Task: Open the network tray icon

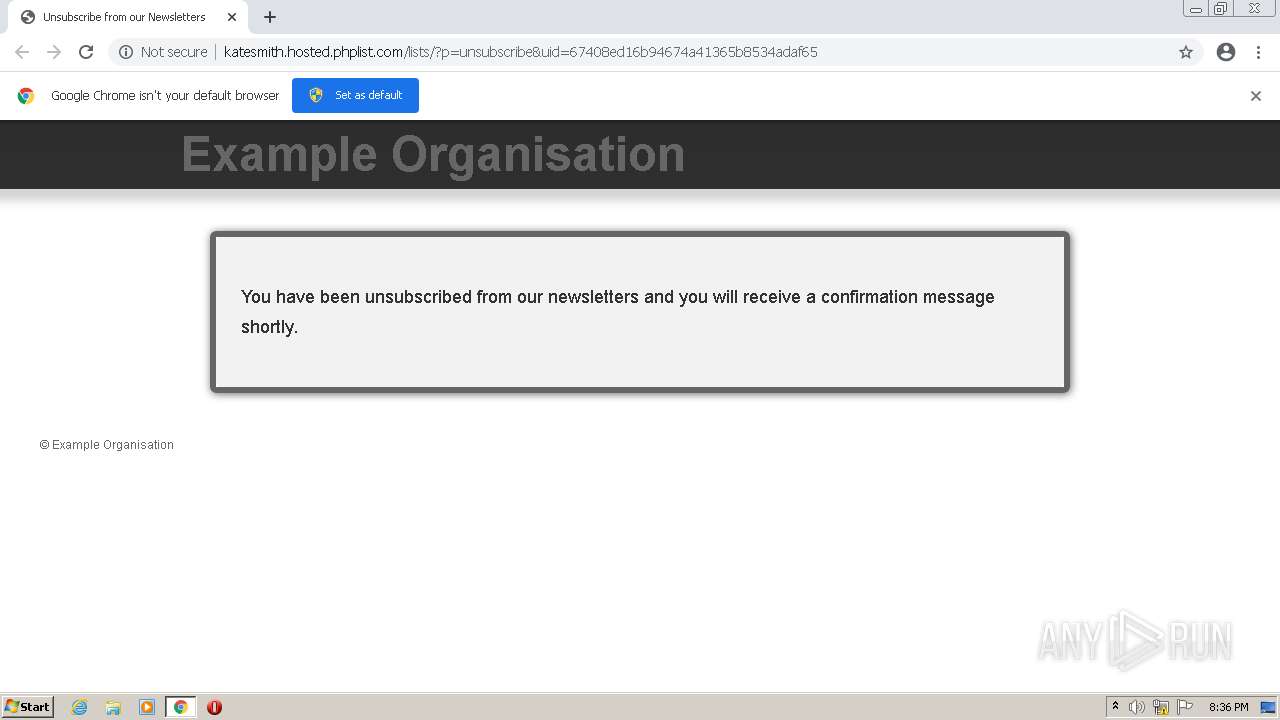Action: tap(1161, 707)
